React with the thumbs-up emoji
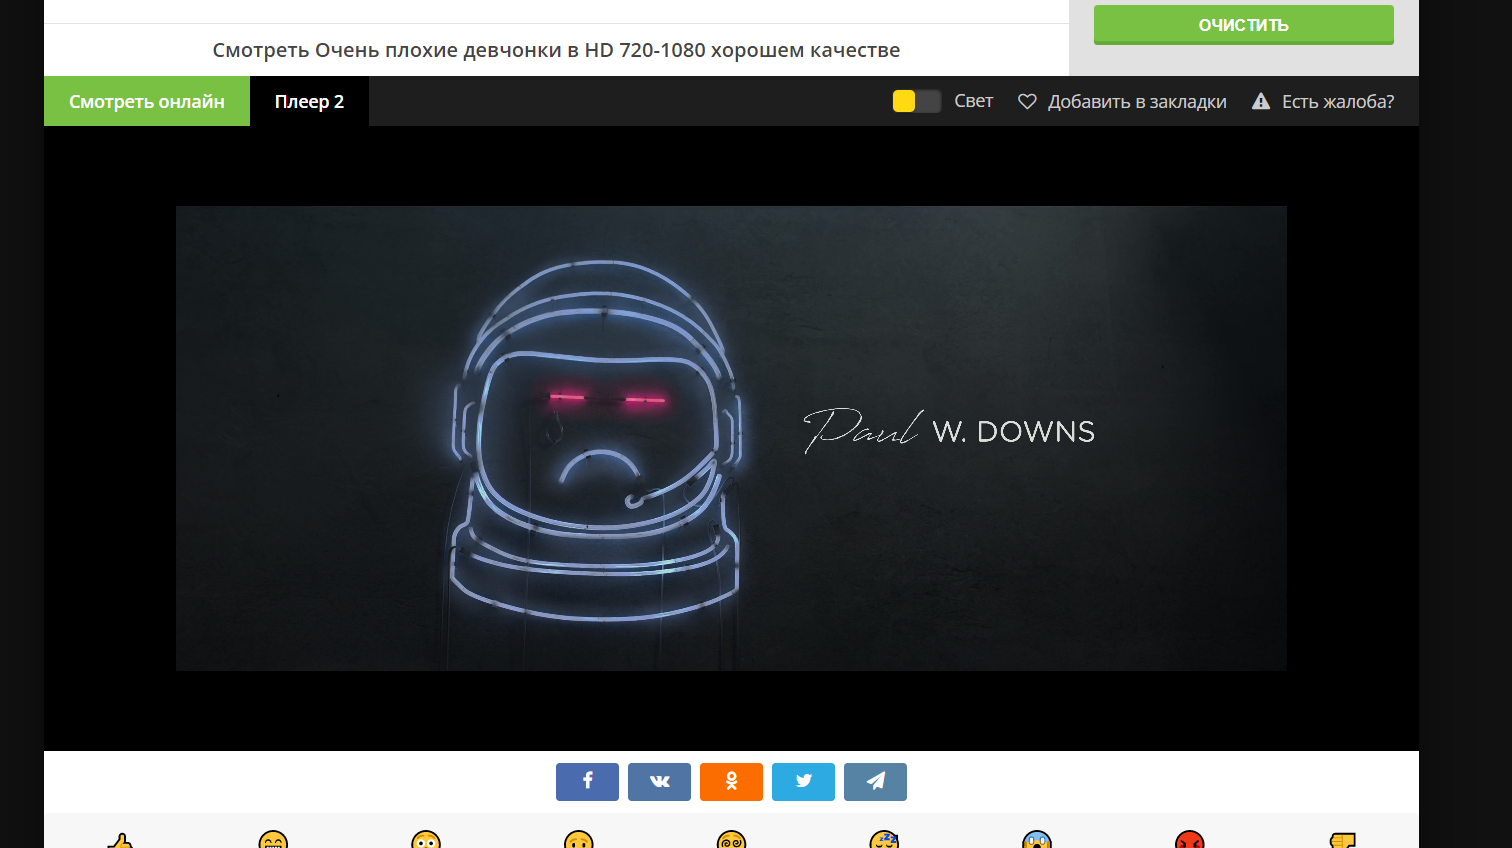 coord(120,840)
